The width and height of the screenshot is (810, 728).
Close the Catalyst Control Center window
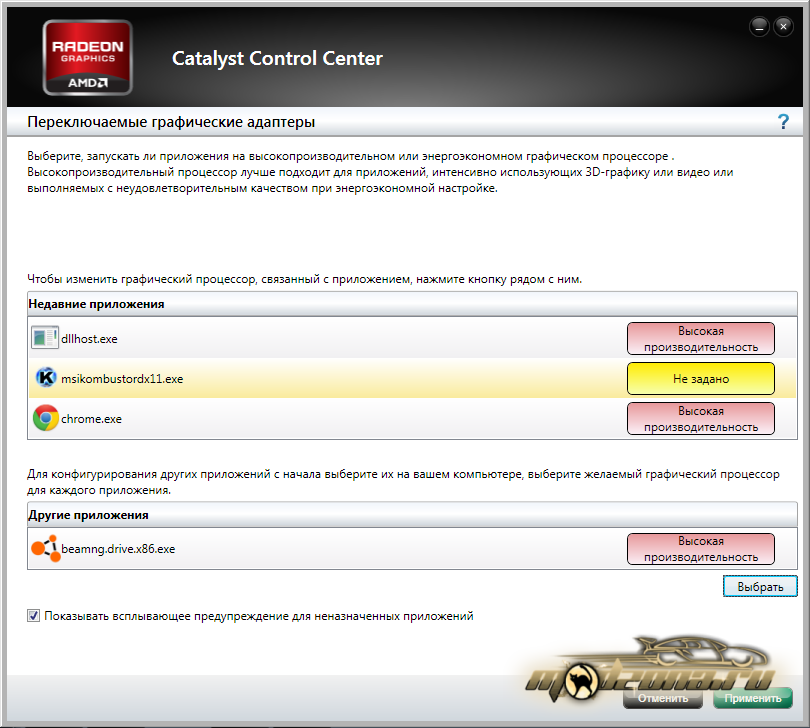783,26
